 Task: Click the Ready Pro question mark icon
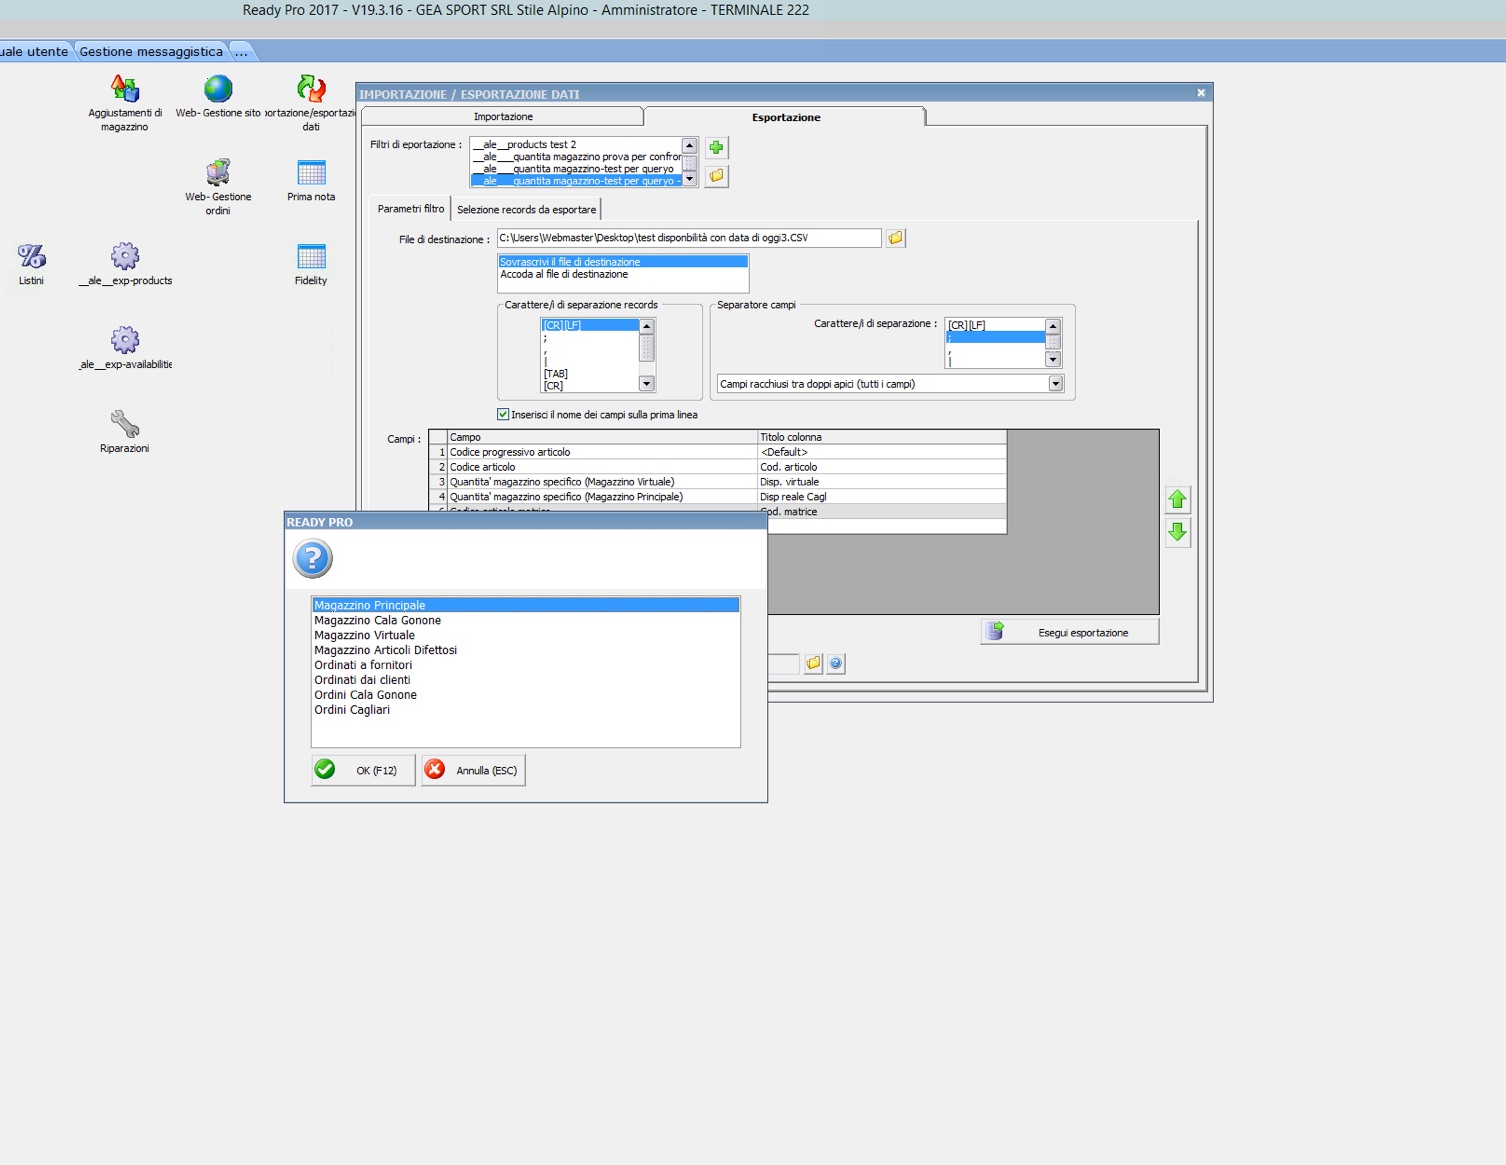[x=313, y=558]
